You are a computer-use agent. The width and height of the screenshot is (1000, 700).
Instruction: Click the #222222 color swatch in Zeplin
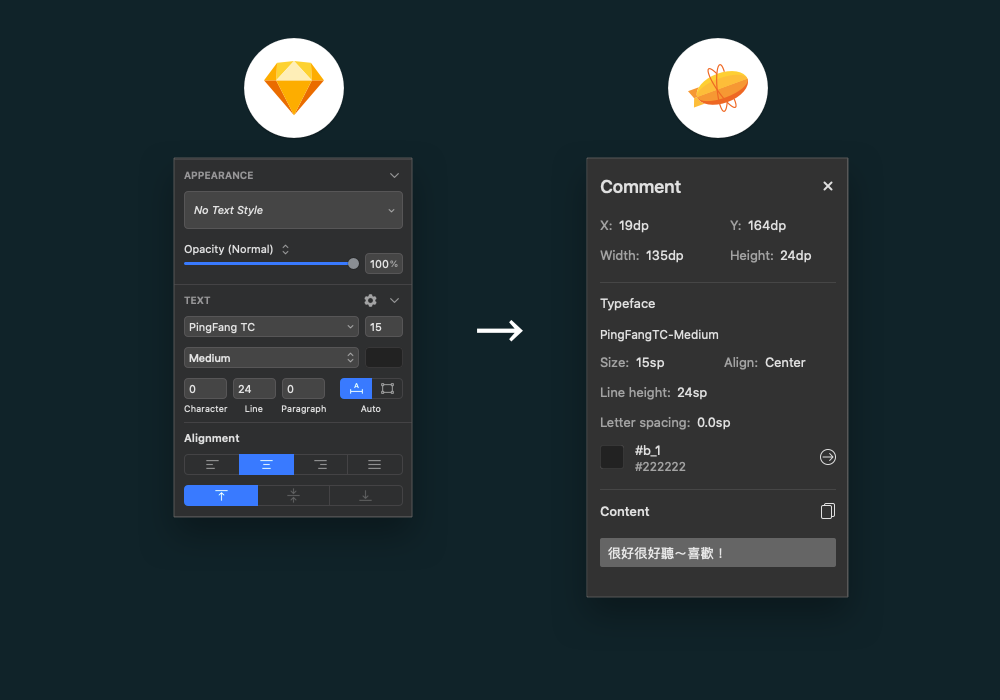pyautogui.click(x=612, y=457)
